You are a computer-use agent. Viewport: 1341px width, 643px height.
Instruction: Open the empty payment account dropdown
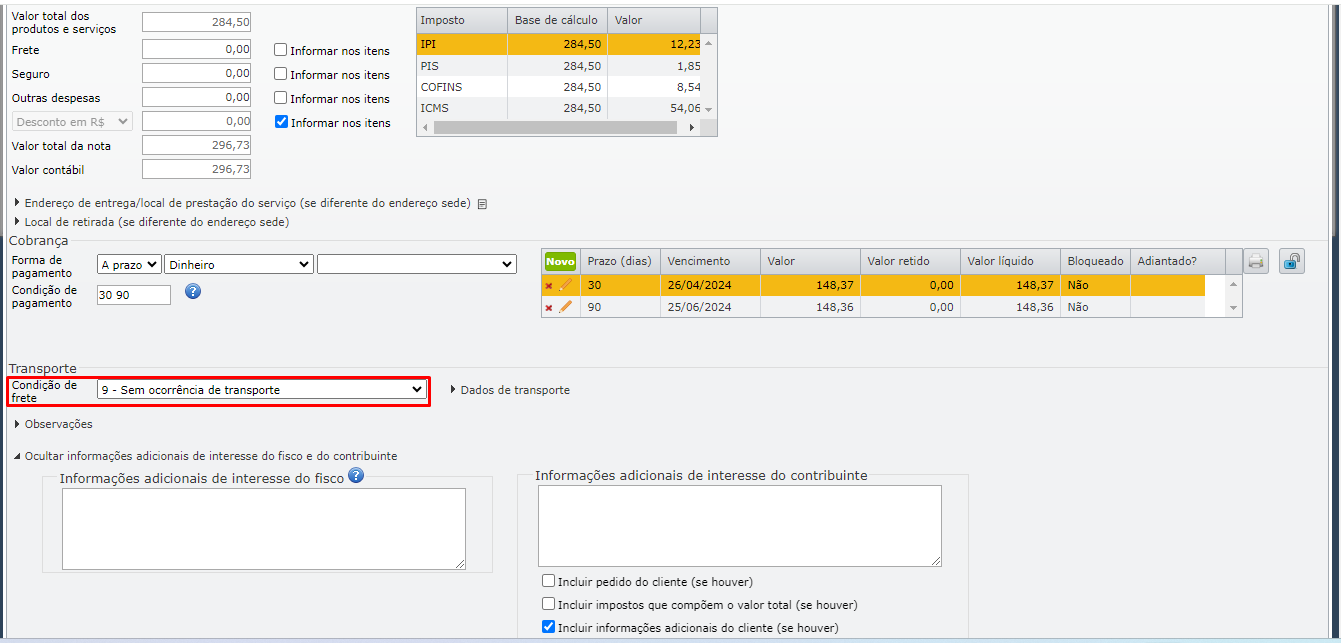pyautogui.click(x=417, y=264)
